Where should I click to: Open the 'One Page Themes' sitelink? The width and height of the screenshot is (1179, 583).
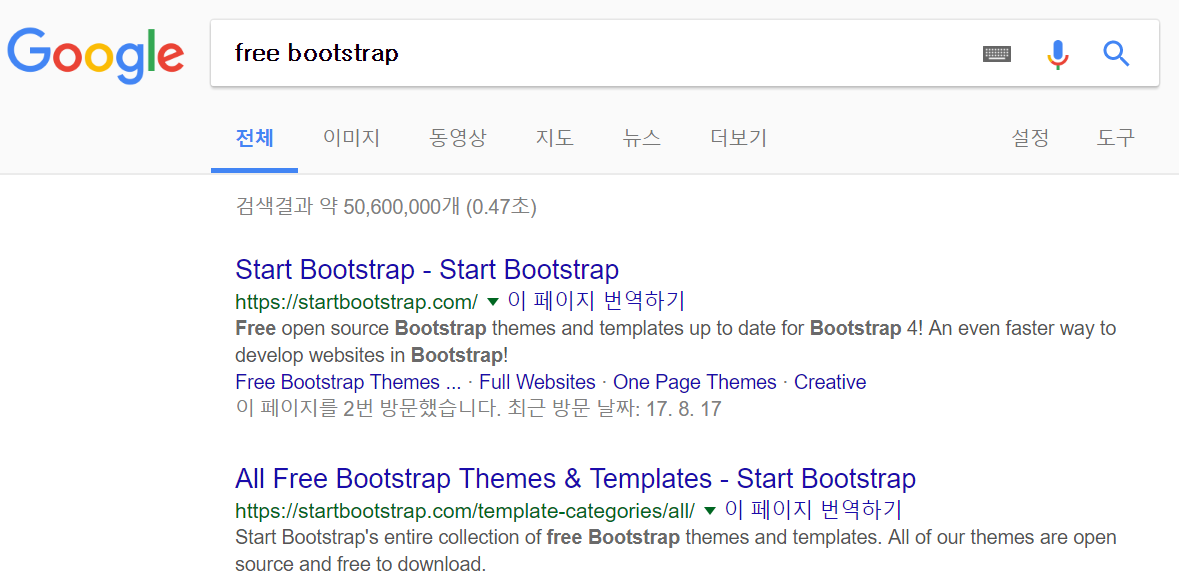point(695,382)
